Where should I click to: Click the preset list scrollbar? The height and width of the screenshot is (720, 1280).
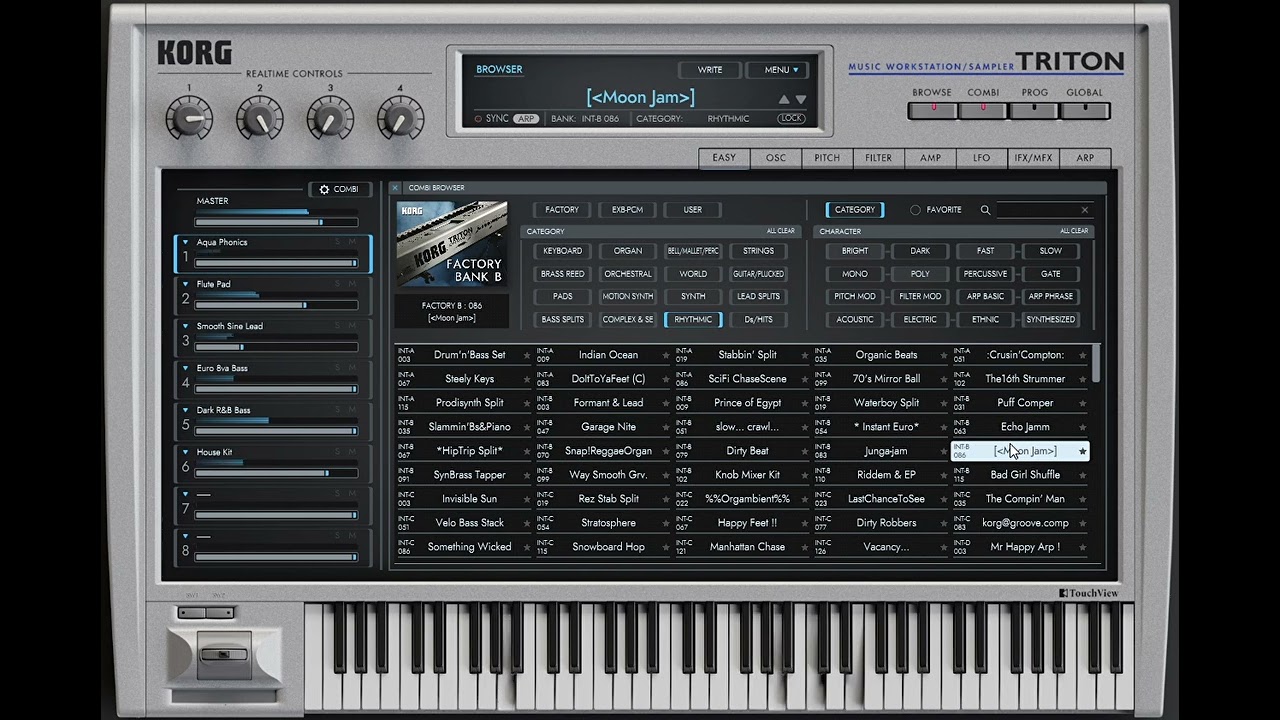(x=1096, y=362)
